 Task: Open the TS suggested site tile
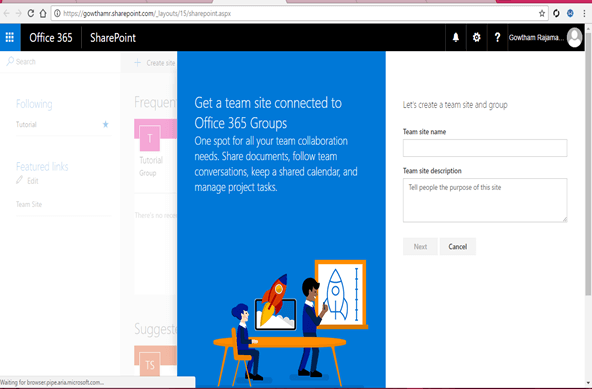(150, 365)
